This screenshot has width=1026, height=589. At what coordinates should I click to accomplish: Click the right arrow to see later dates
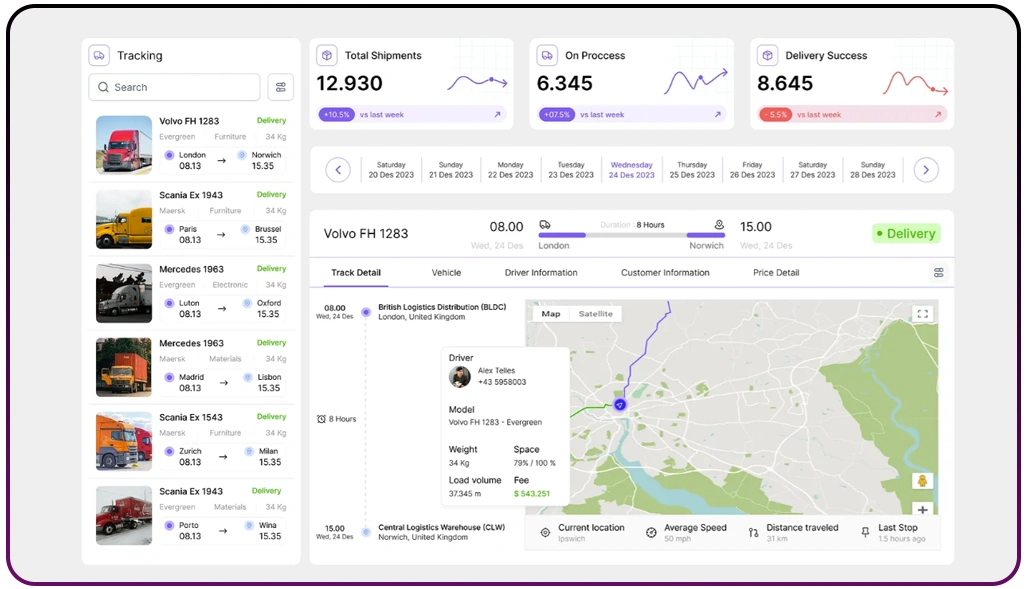coord(926,170)
